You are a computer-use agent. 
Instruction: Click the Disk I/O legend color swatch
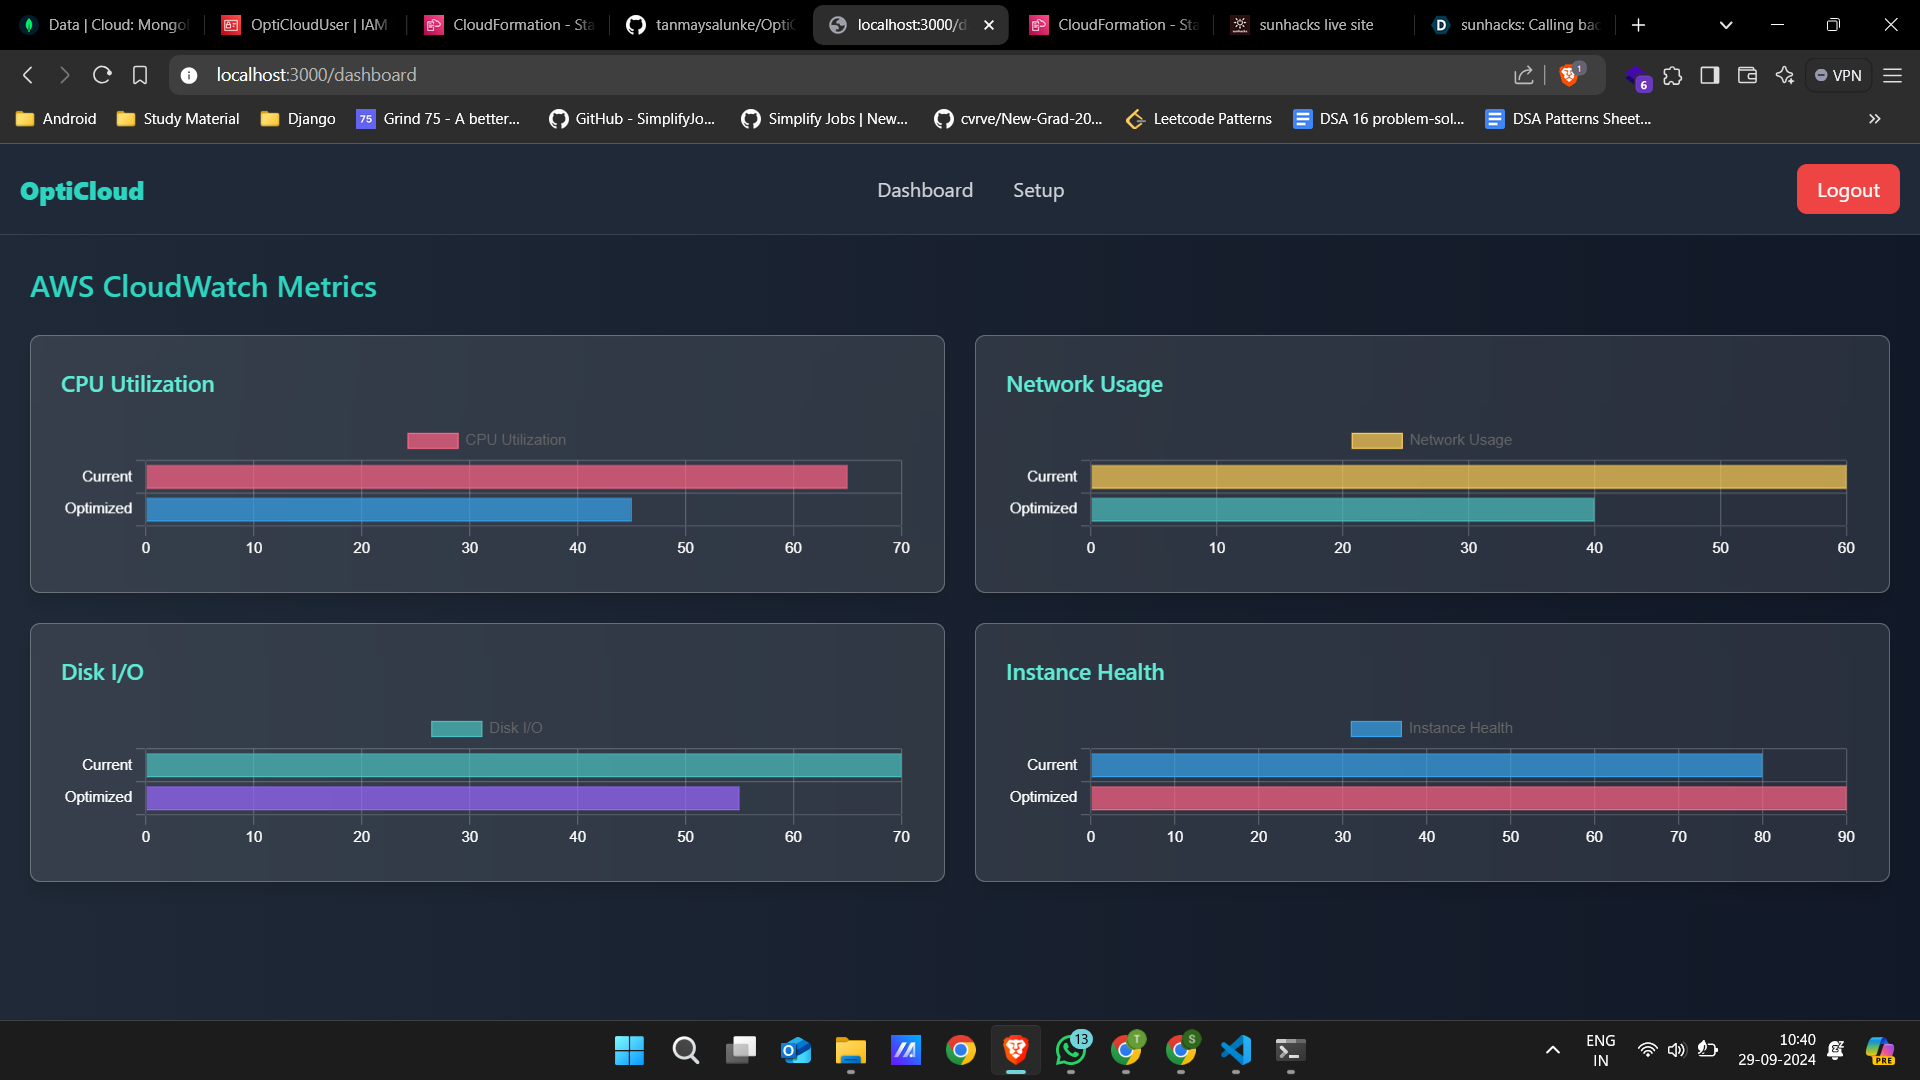456,728
